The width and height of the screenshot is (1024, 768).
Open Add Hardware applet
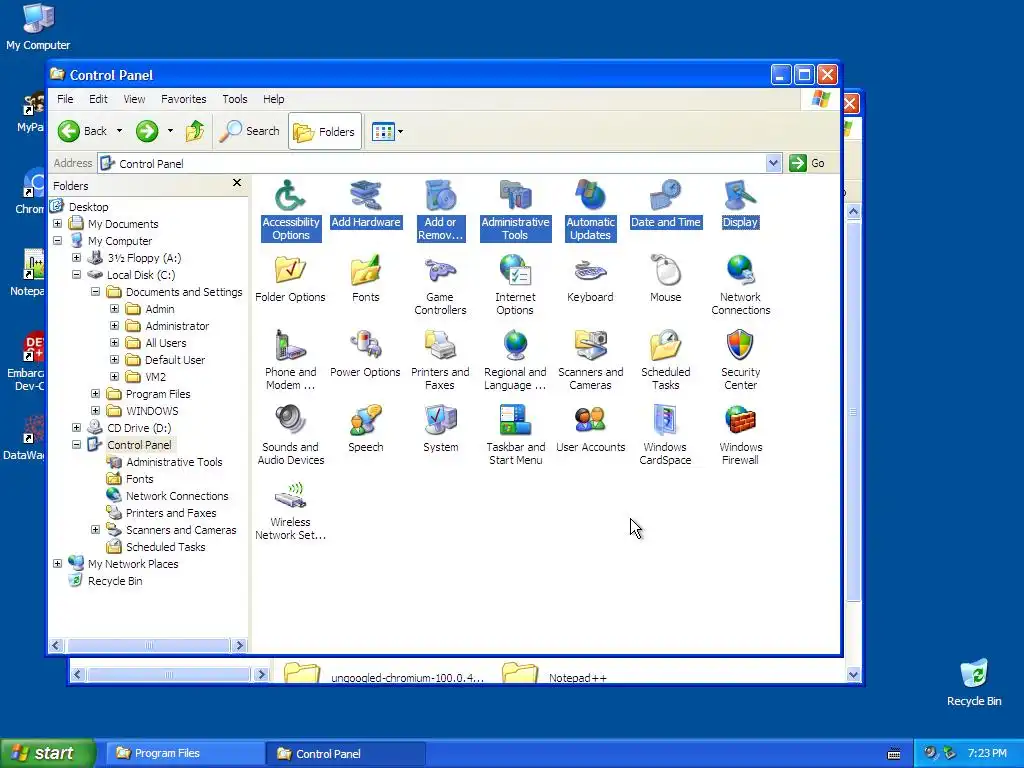[x=365, y=204]
